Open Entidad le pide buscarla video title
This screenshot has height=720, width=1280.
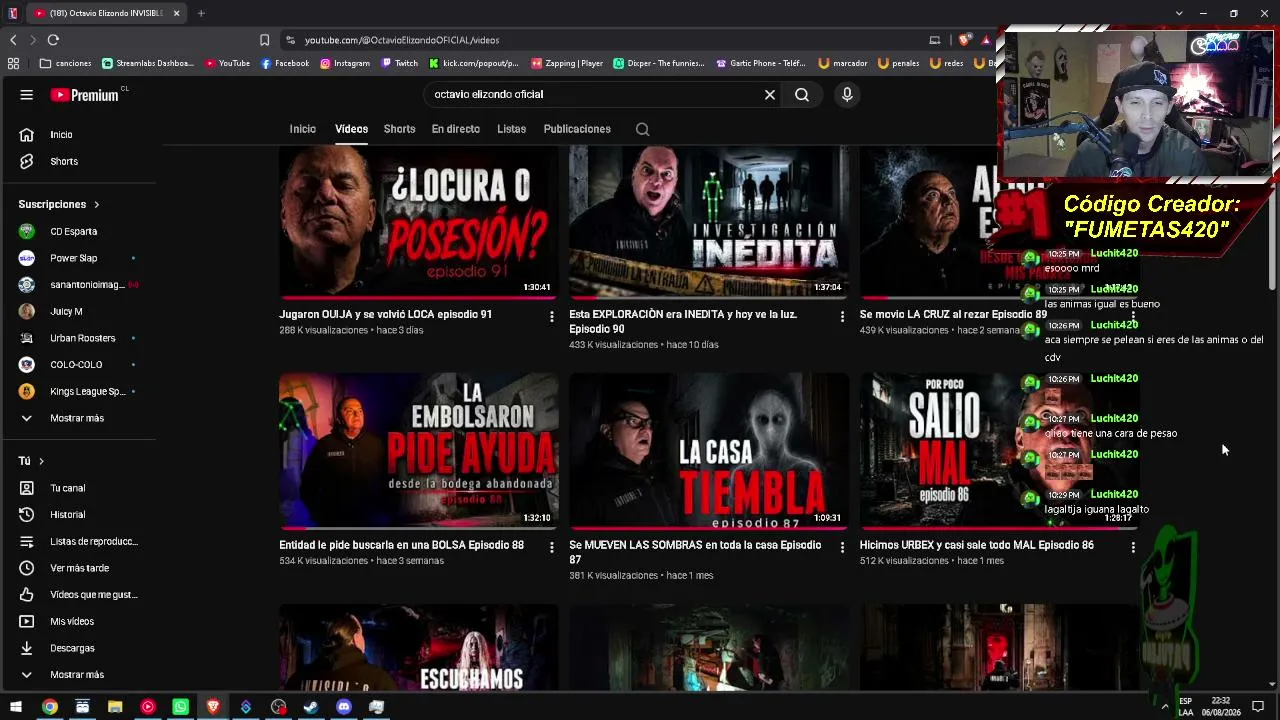(x=402, y=545)
